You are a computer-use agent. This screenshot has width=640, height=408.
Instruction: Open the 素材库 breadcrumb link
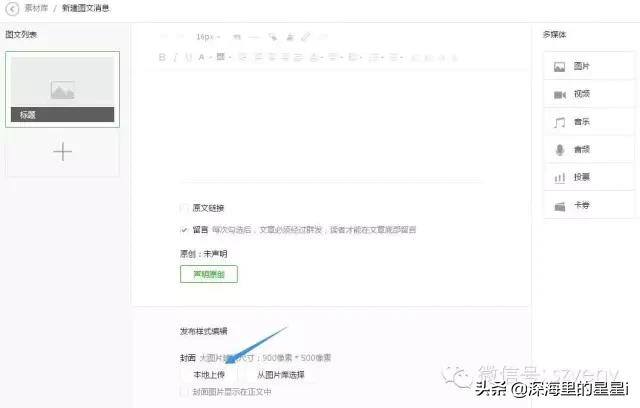tap(36, 8)
